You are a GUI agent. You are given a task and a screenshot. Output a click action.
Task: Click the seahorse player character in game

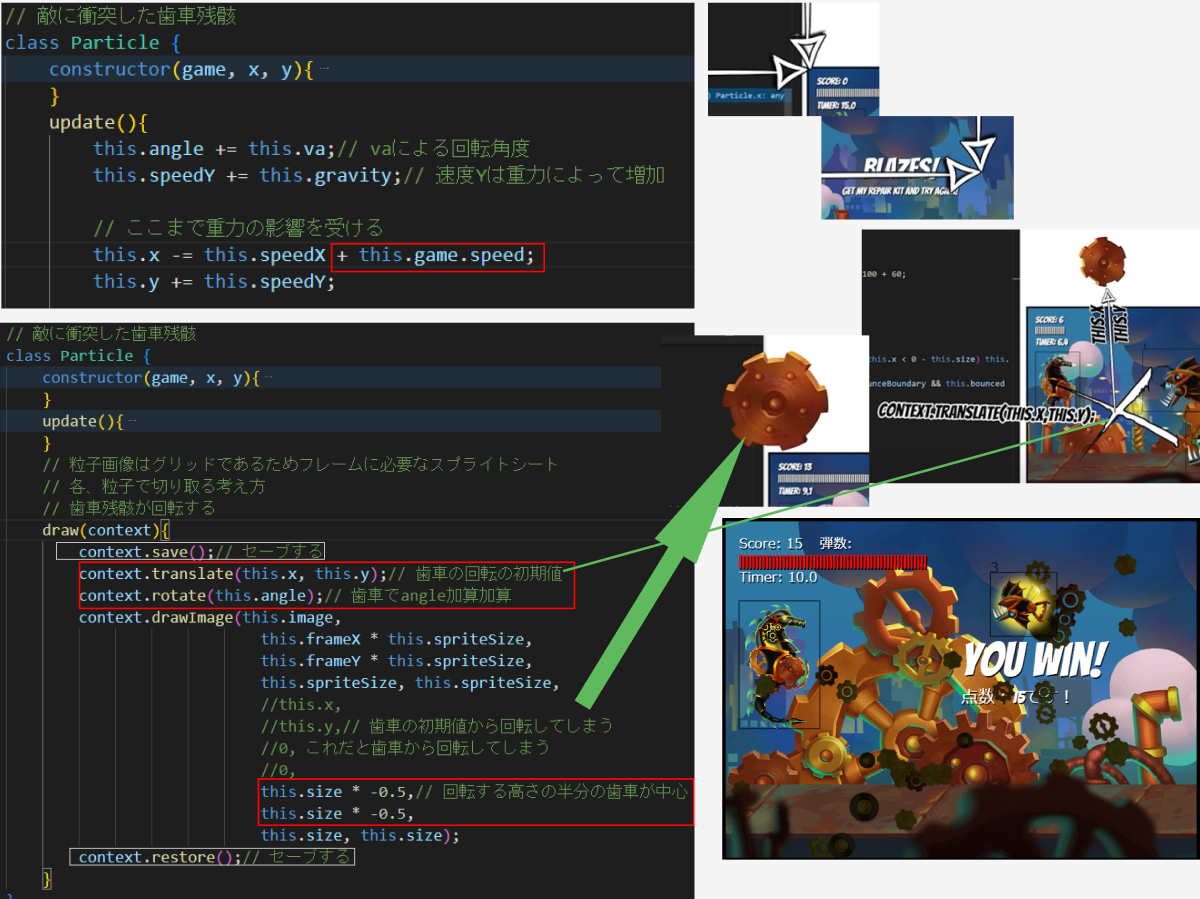point(779,664)
